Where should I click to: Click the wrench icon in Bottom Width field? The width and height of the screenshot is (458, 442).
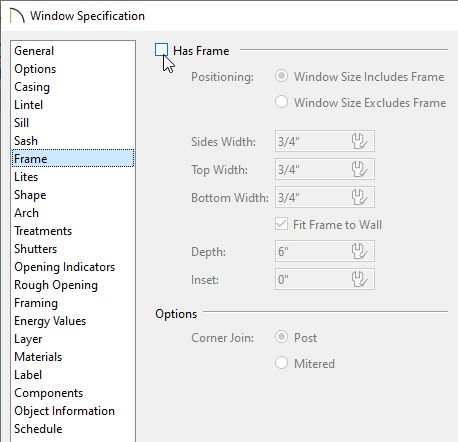(x=359, y=197)
